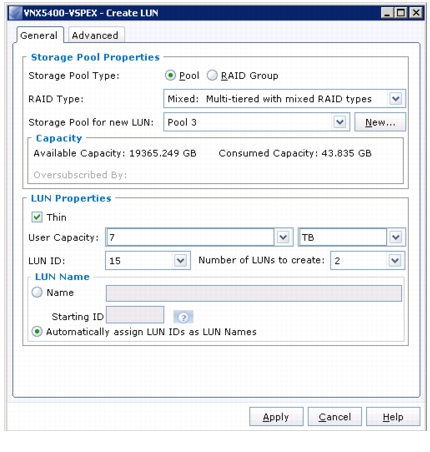Open the RAID Type dropdown

(x=396, y=99)
